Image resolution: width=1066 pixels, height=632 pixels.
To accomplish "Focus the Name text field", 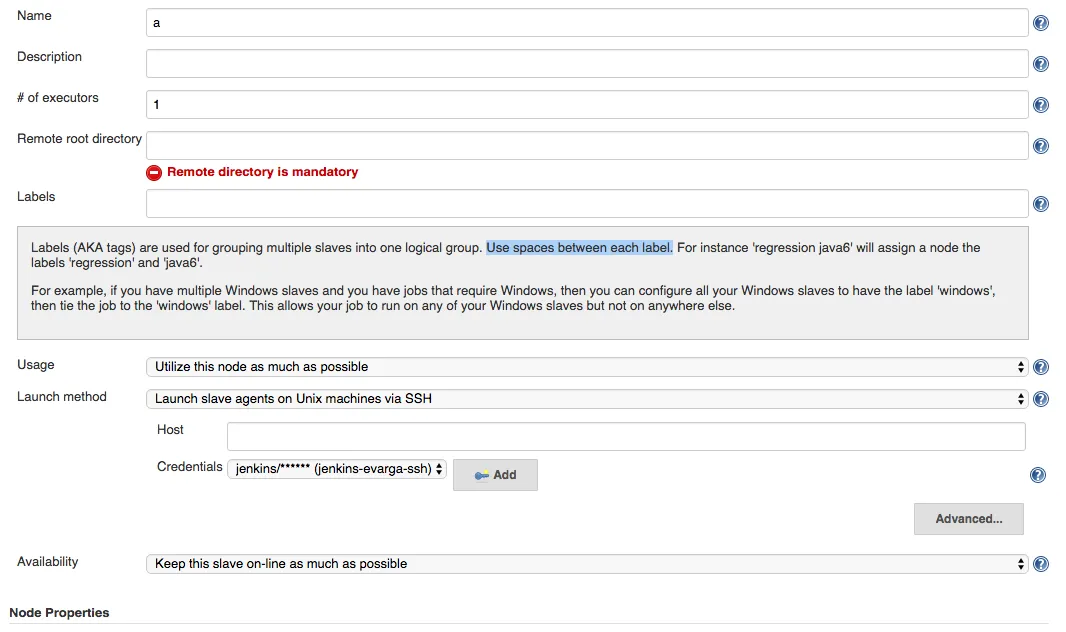I will 586,22.
